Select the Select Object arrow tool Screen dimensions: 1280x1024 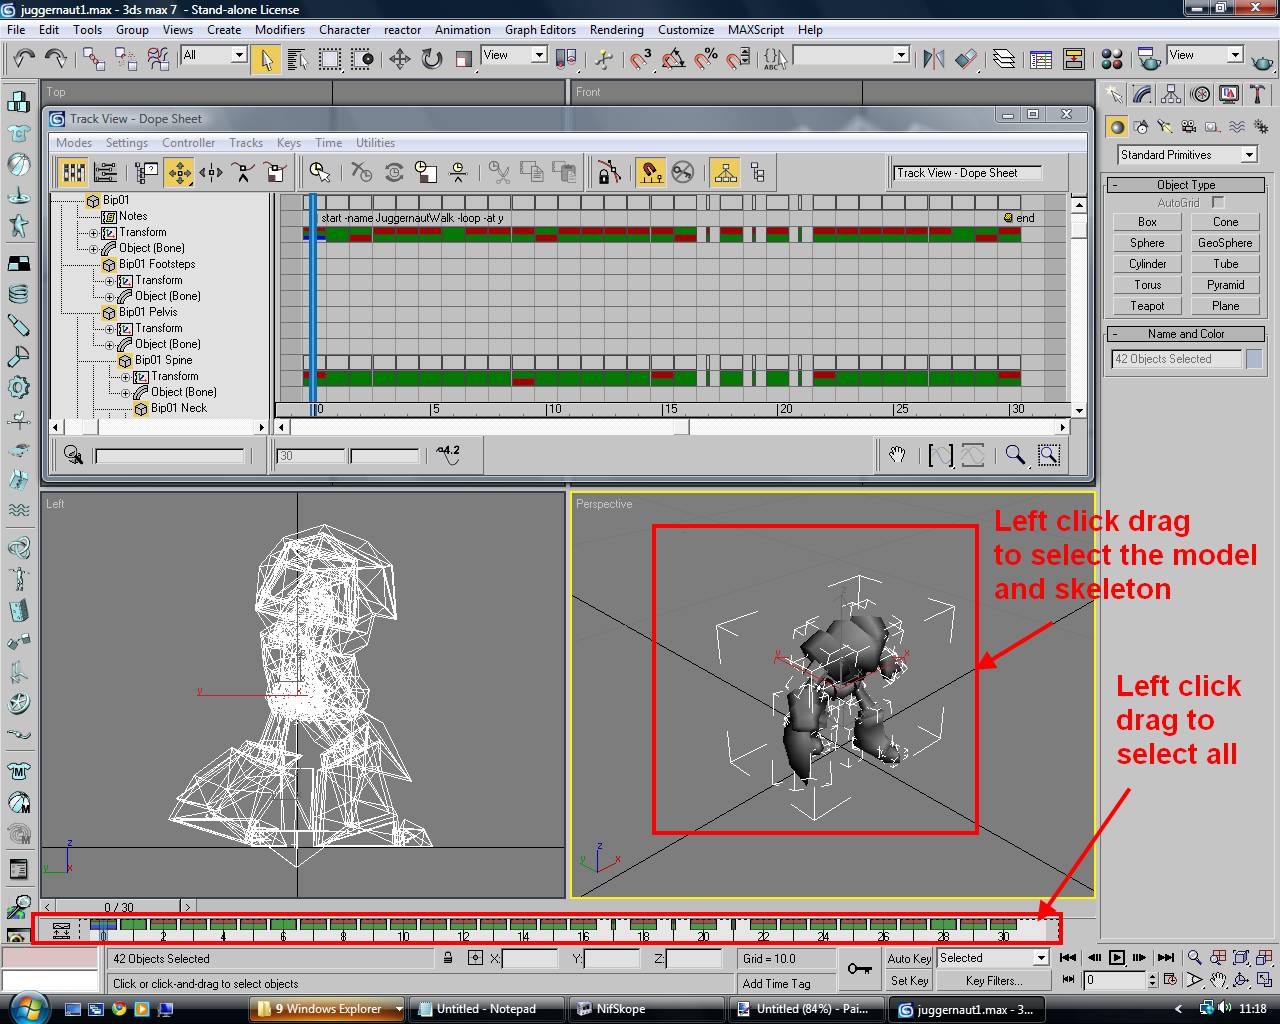(x=266, y=59)
